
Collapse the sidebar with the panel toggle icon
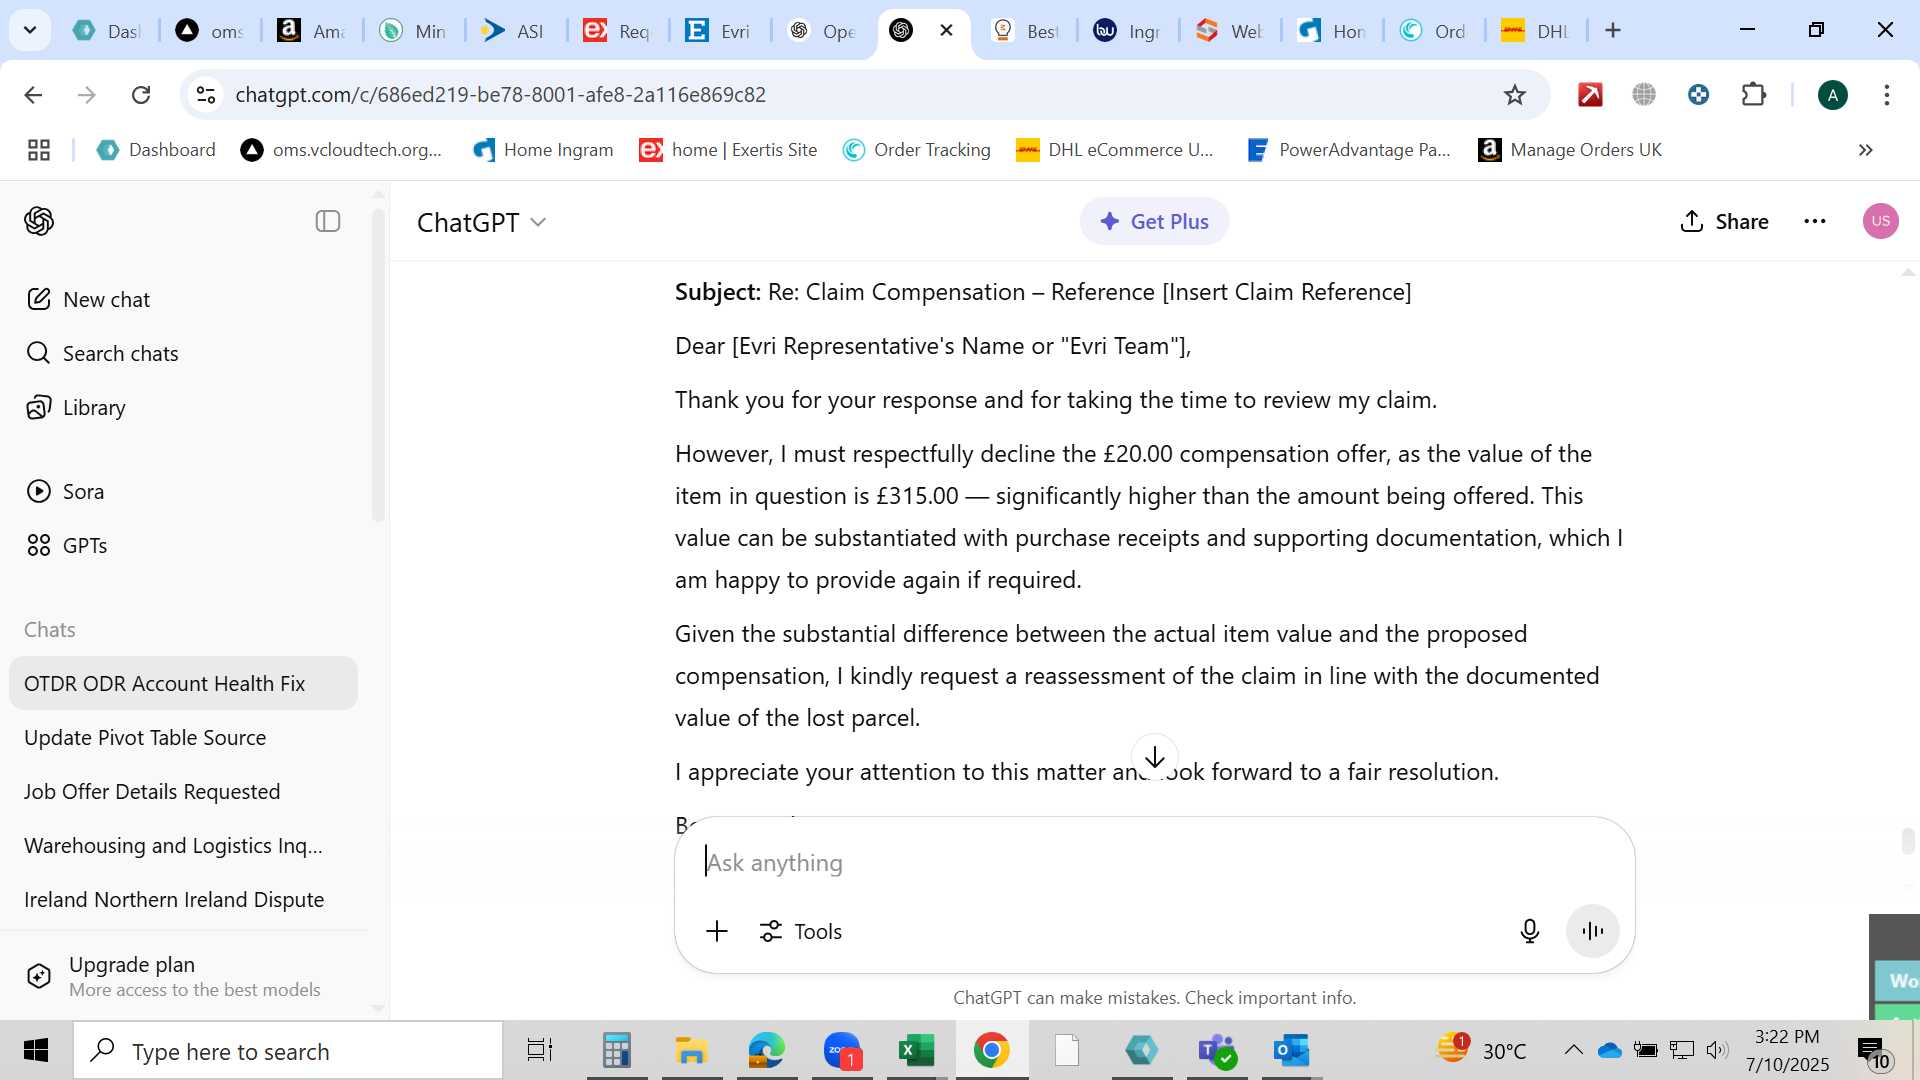coord(328,221)
